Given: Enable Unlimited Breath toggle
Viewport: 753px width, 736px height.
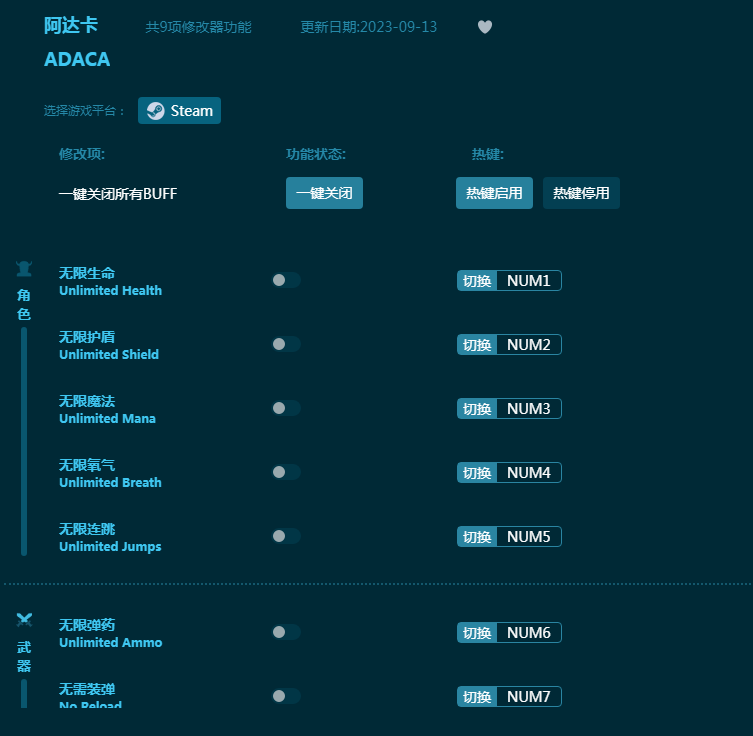Looking at the screenshot, I should (286, 472).
